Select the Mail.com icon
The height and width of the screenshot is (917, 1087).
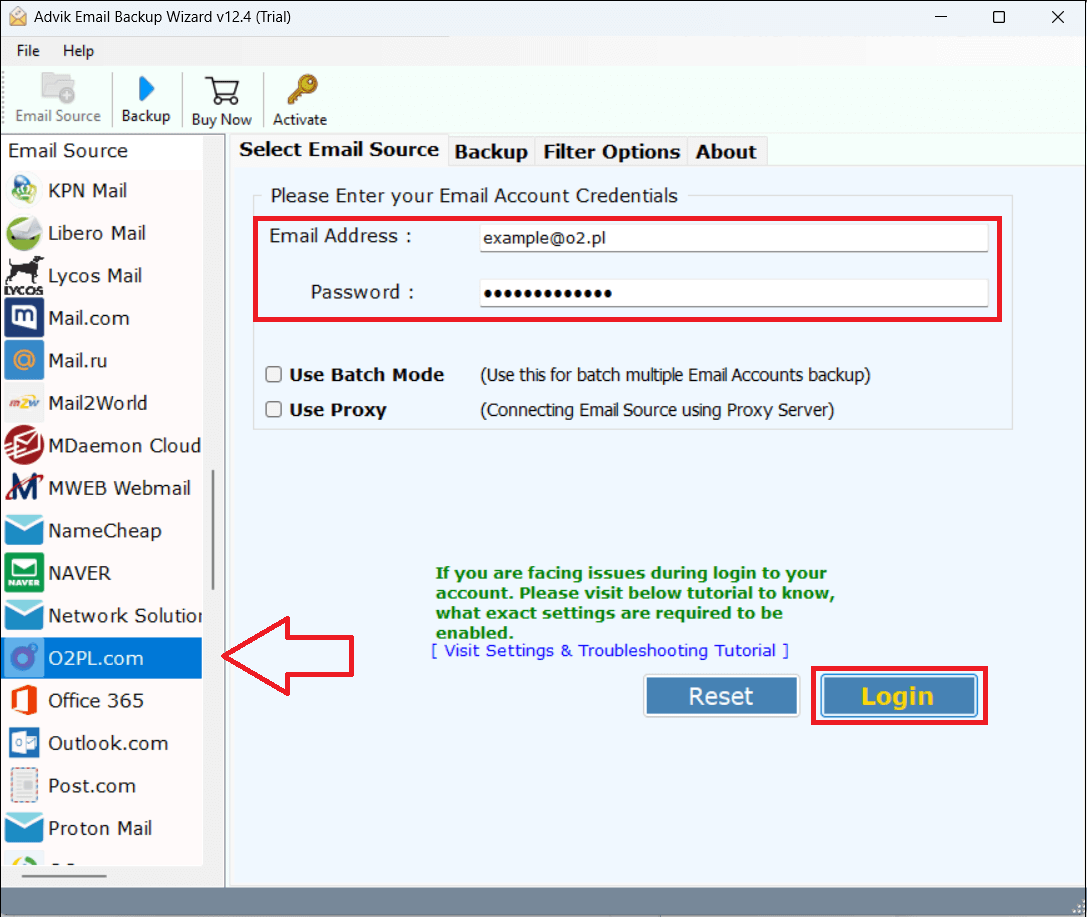24,318
